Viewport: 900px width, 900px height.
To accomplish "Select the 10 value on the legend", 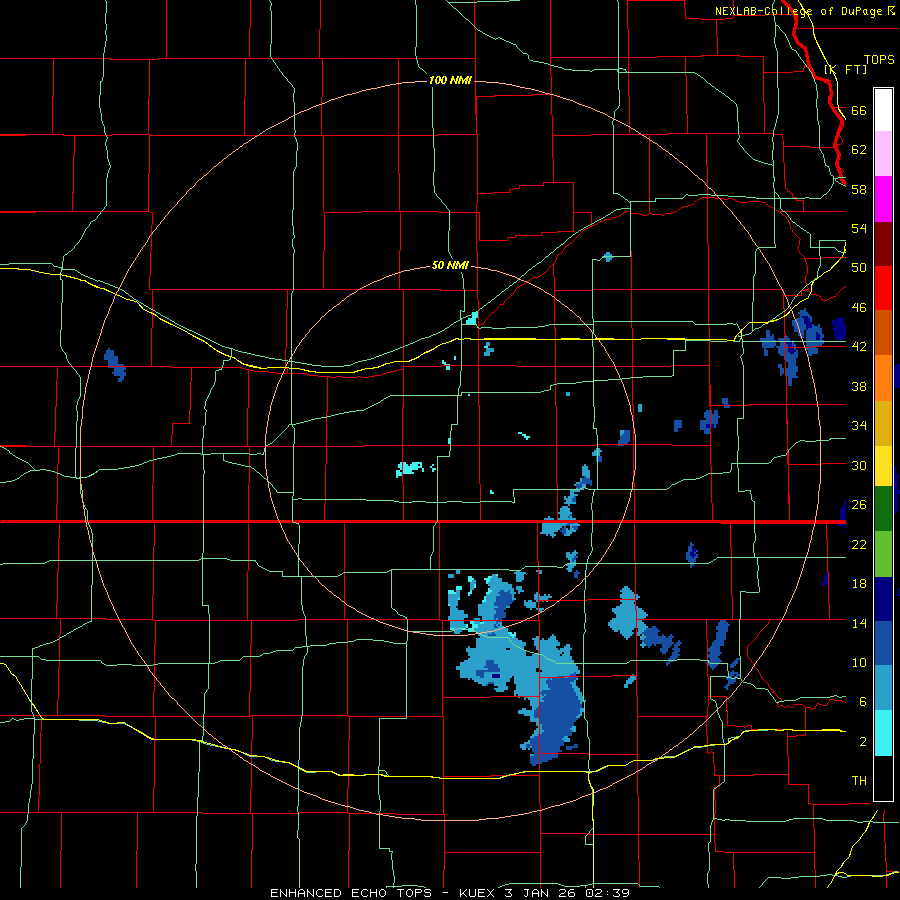I will [x=859, y=662].
